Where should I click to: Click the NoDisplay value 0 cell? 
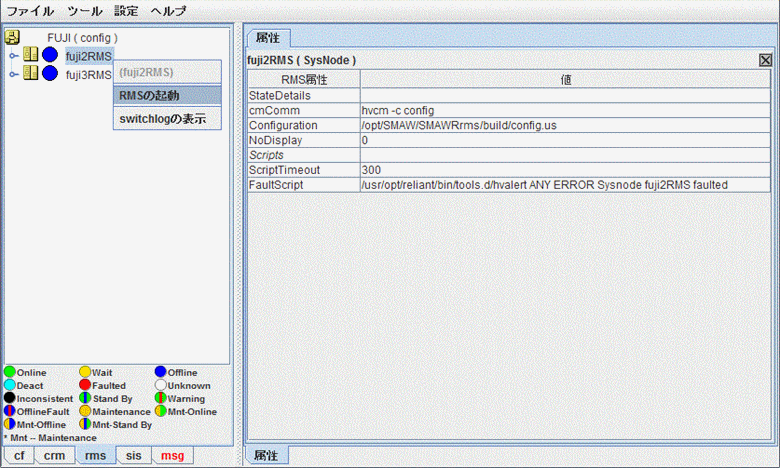coord(566,140)
